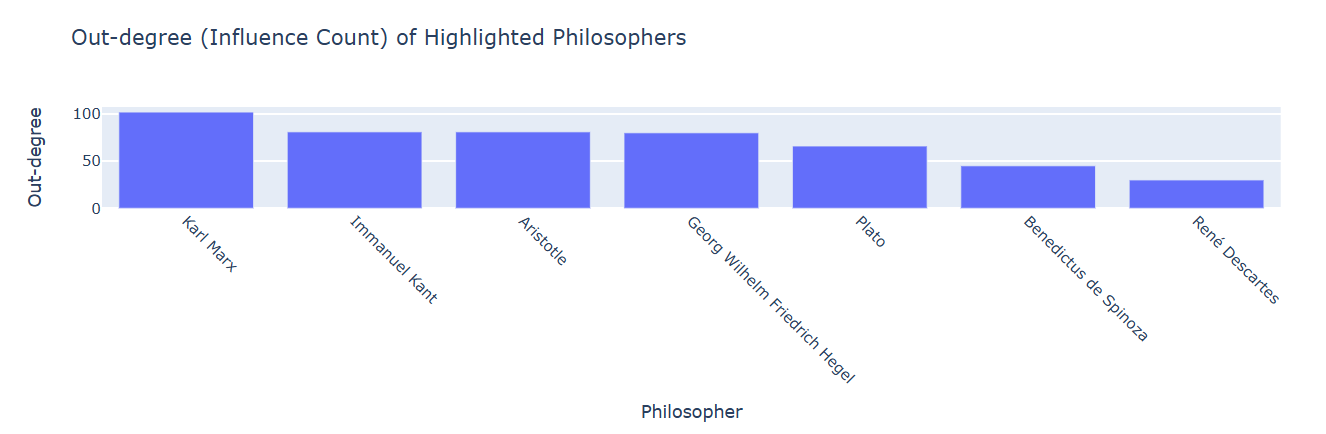Click the 'Plato' x-axis label
The image size is (1326, 434).
869,231
